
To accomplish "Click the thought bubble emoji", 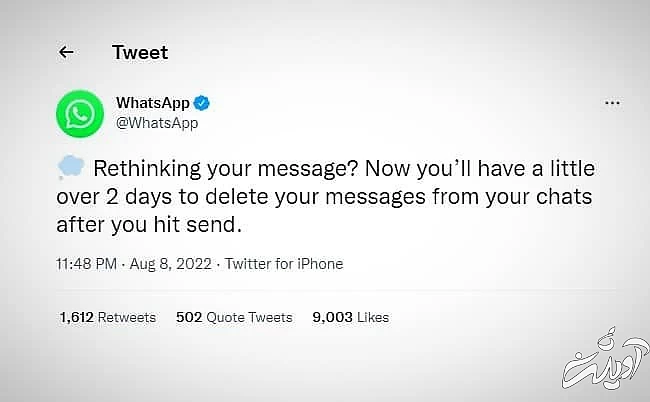I will [70, 167].
